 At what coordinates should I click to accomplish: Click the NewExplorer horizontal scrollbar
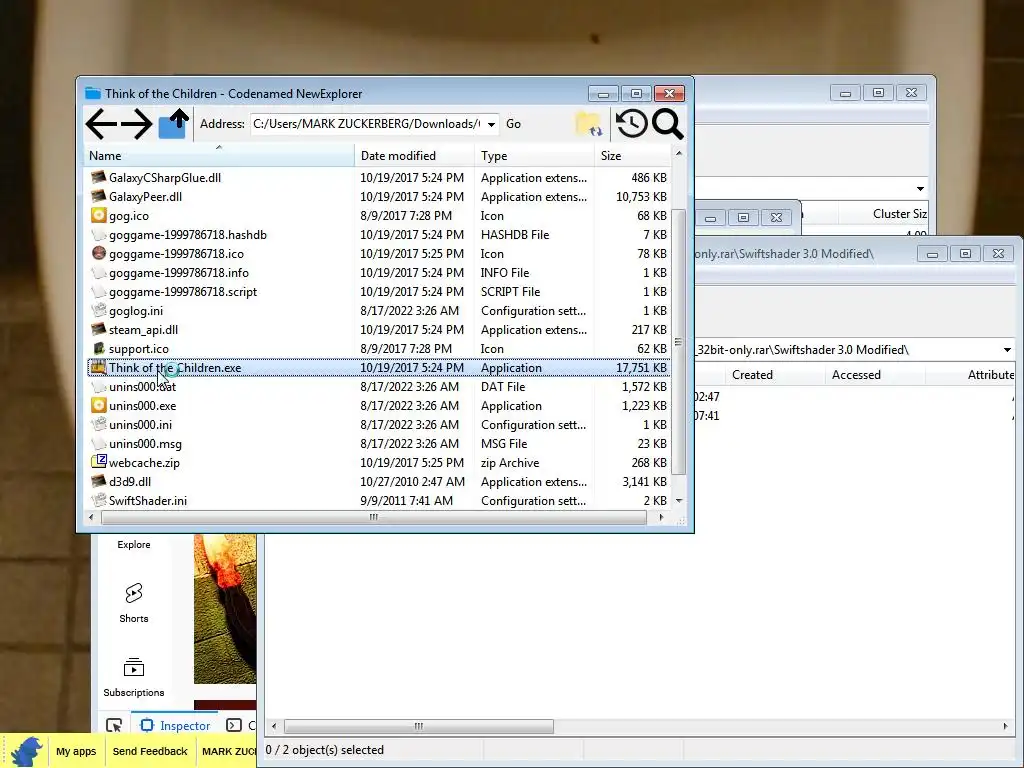[374, 517]
